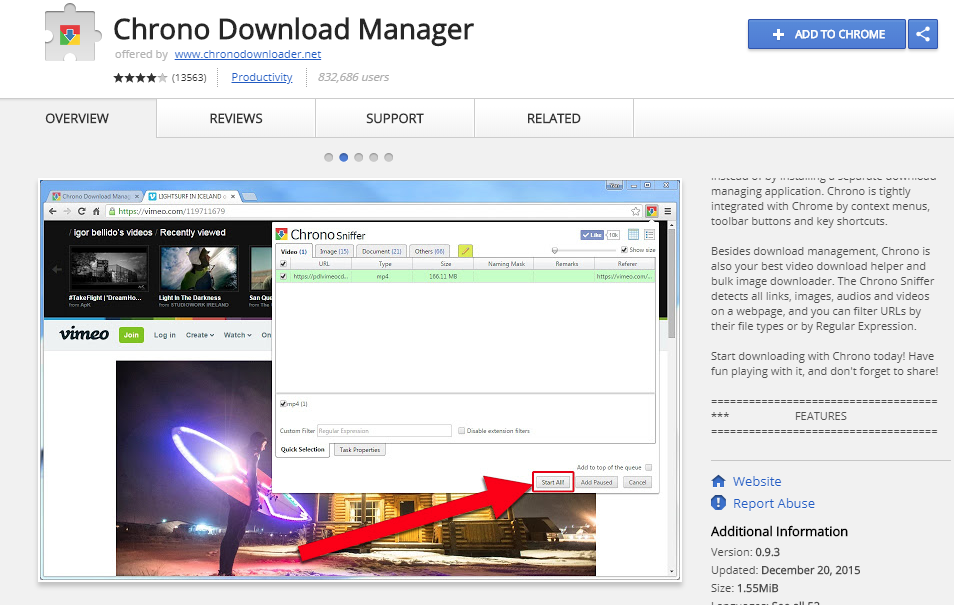
Task: Click the Custom Filter regular expression field
Action: 385,430
